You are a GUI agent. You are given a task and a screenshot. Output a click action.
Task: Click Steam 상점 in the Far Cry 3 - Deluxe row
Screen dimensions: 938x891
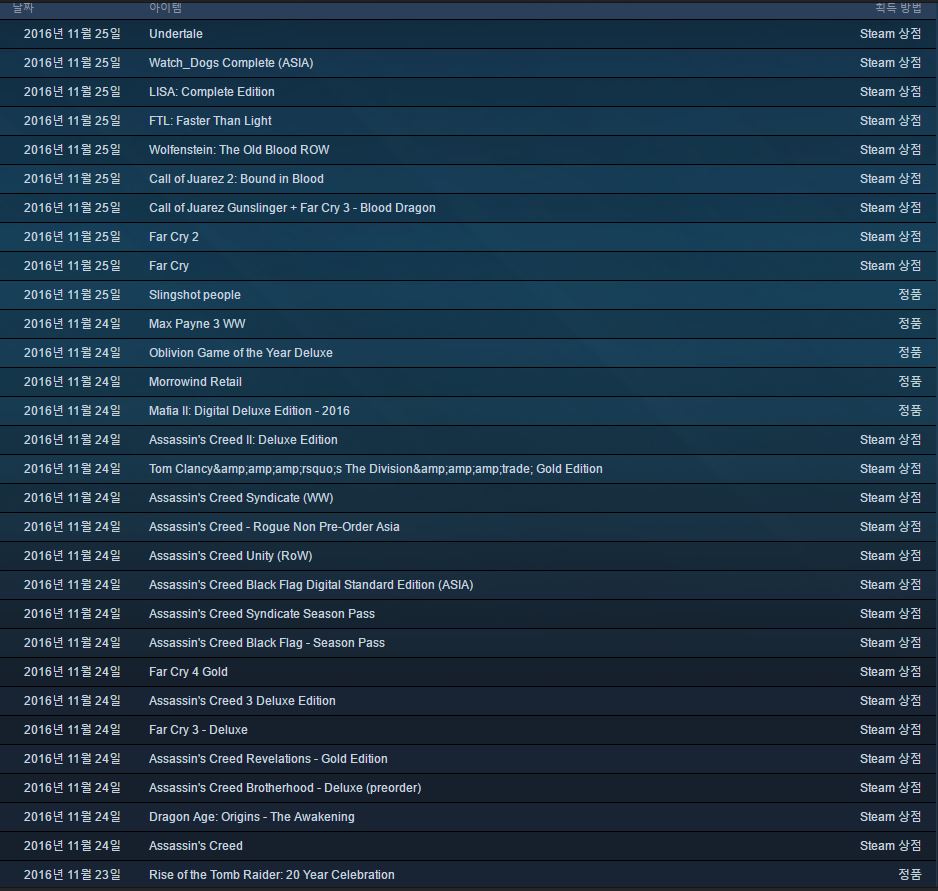891,730
